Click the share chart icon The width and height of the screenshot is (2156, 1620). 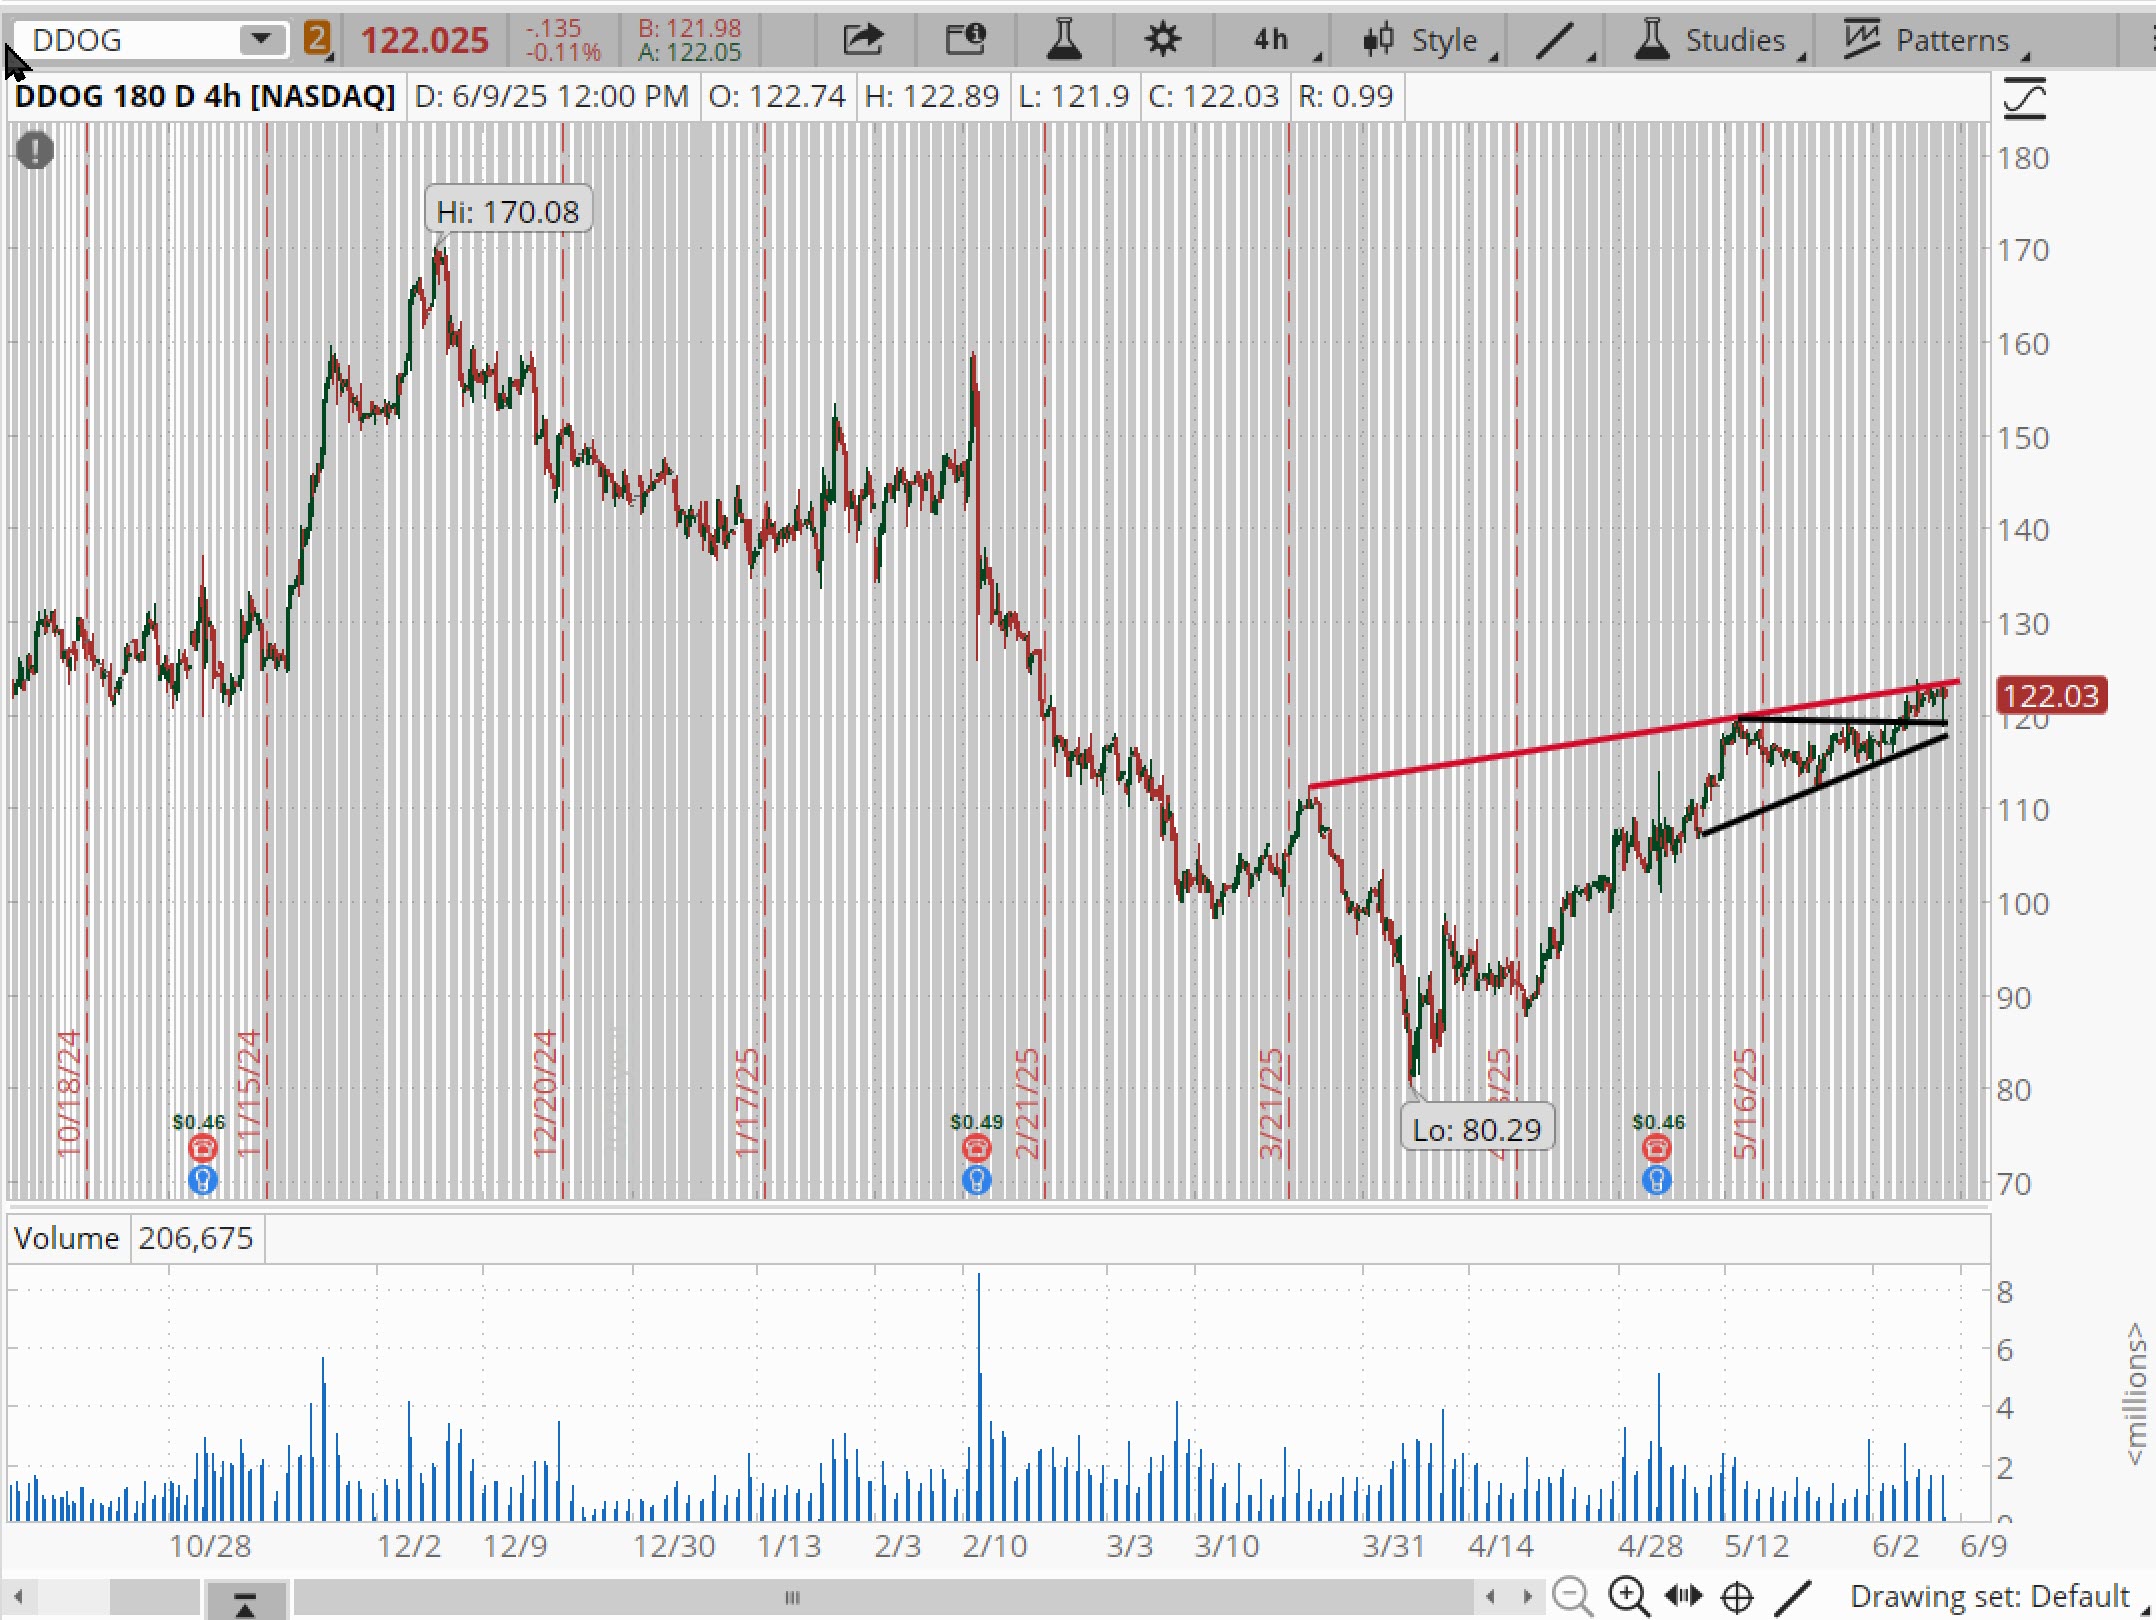pyautogui.click(x=863, y=40)
